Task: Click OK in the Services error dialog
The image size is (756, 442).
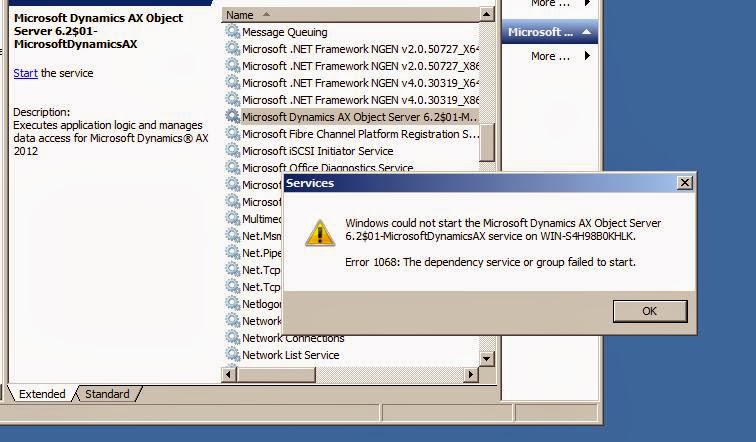Action: [650, 311]
